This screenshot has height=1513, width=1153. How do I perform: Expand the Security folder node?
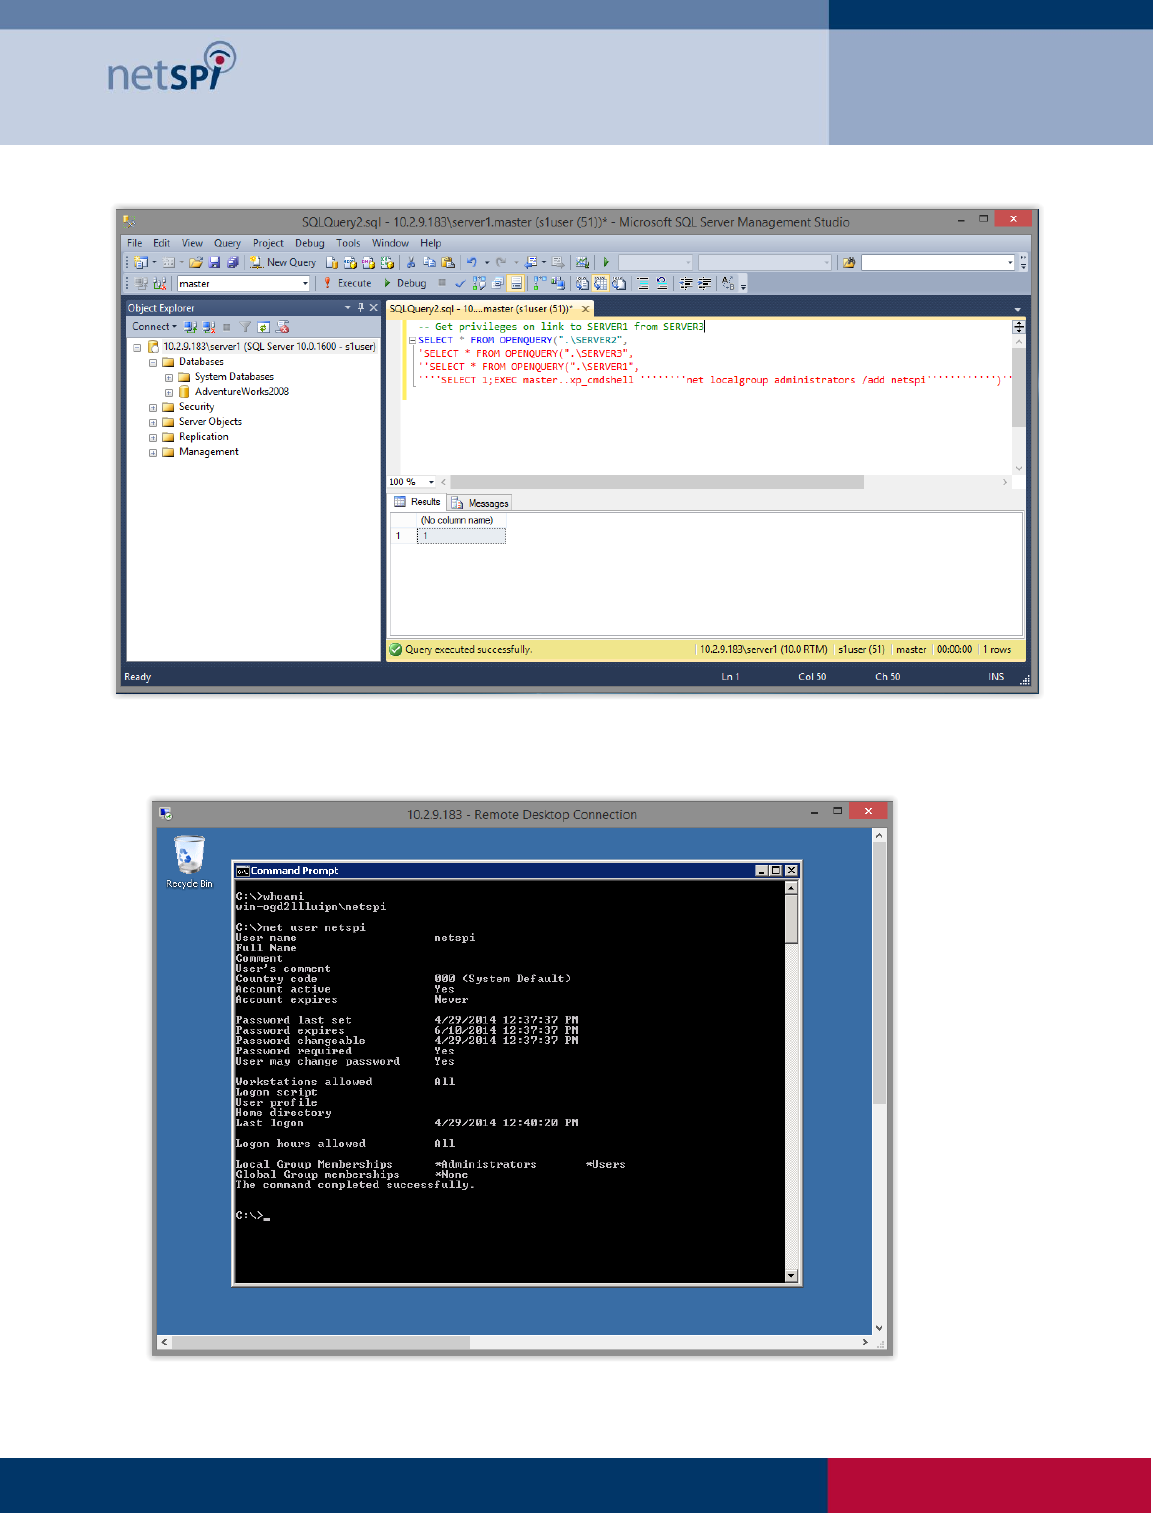[153, 407]
